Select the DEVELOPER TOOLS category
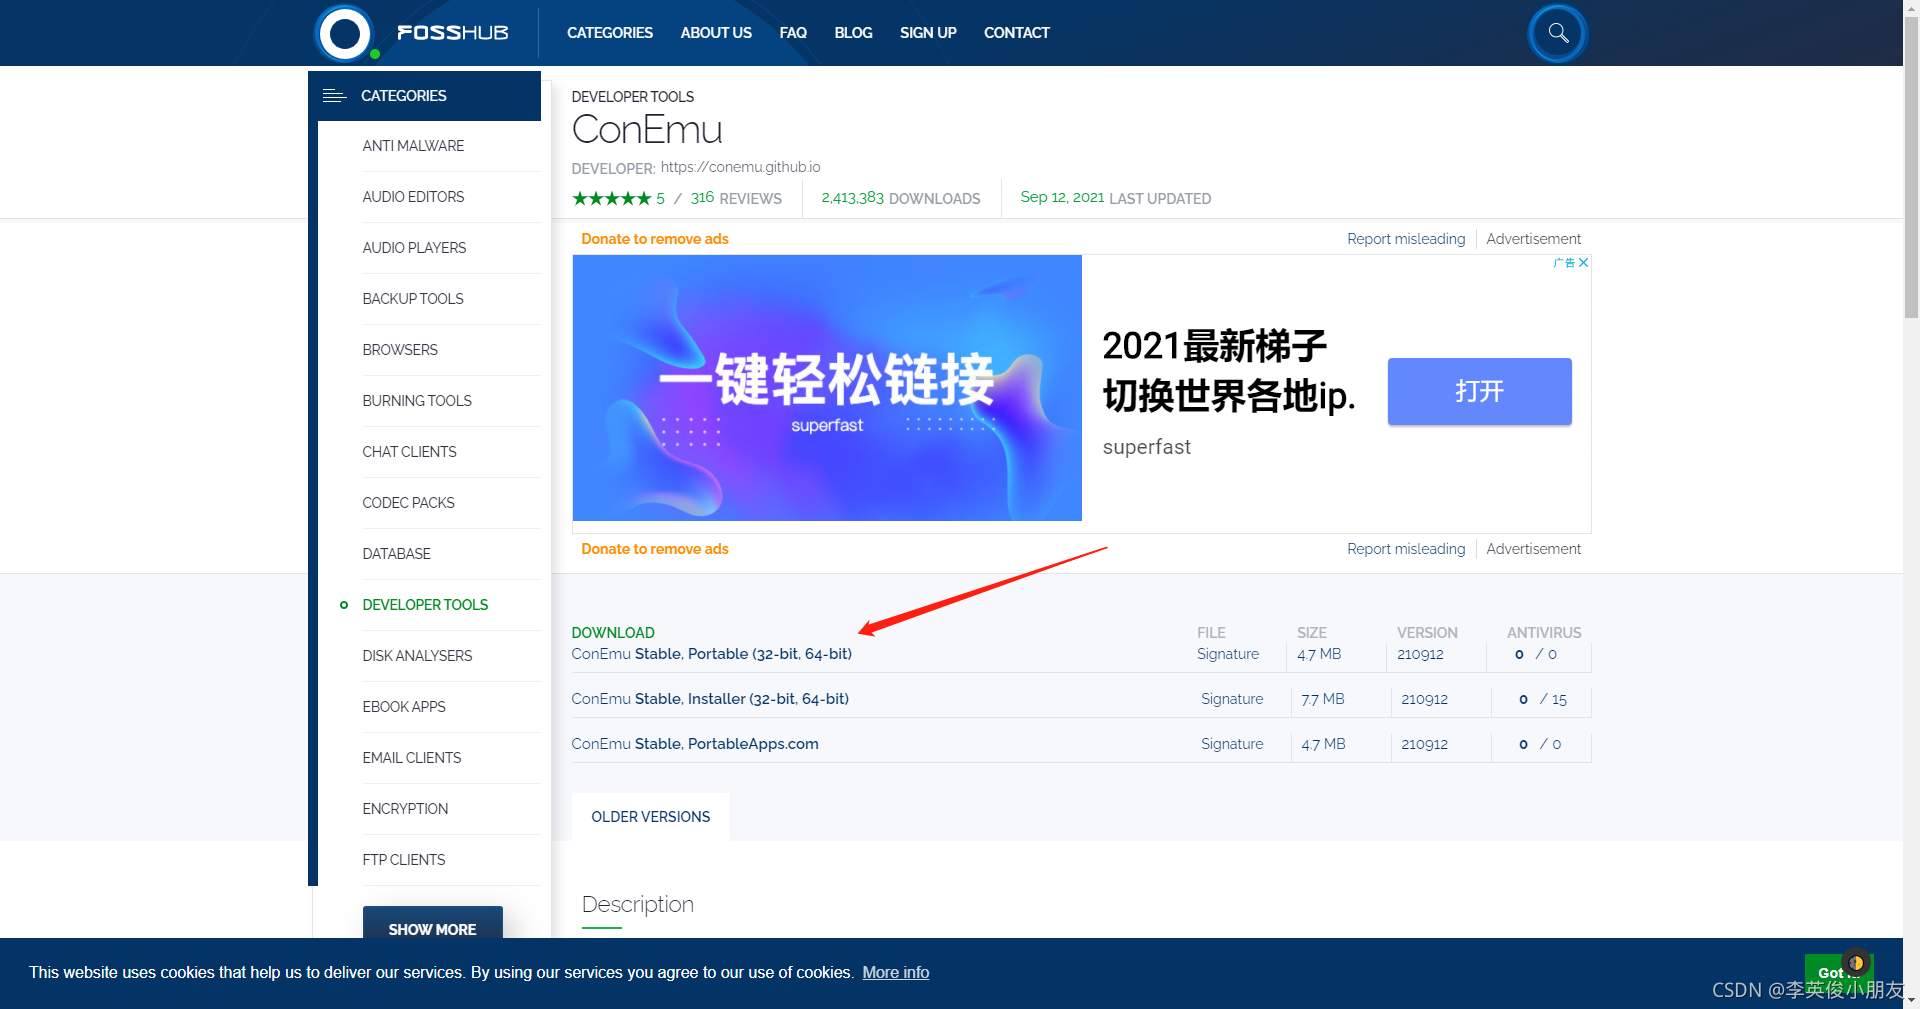 (425, 605)
